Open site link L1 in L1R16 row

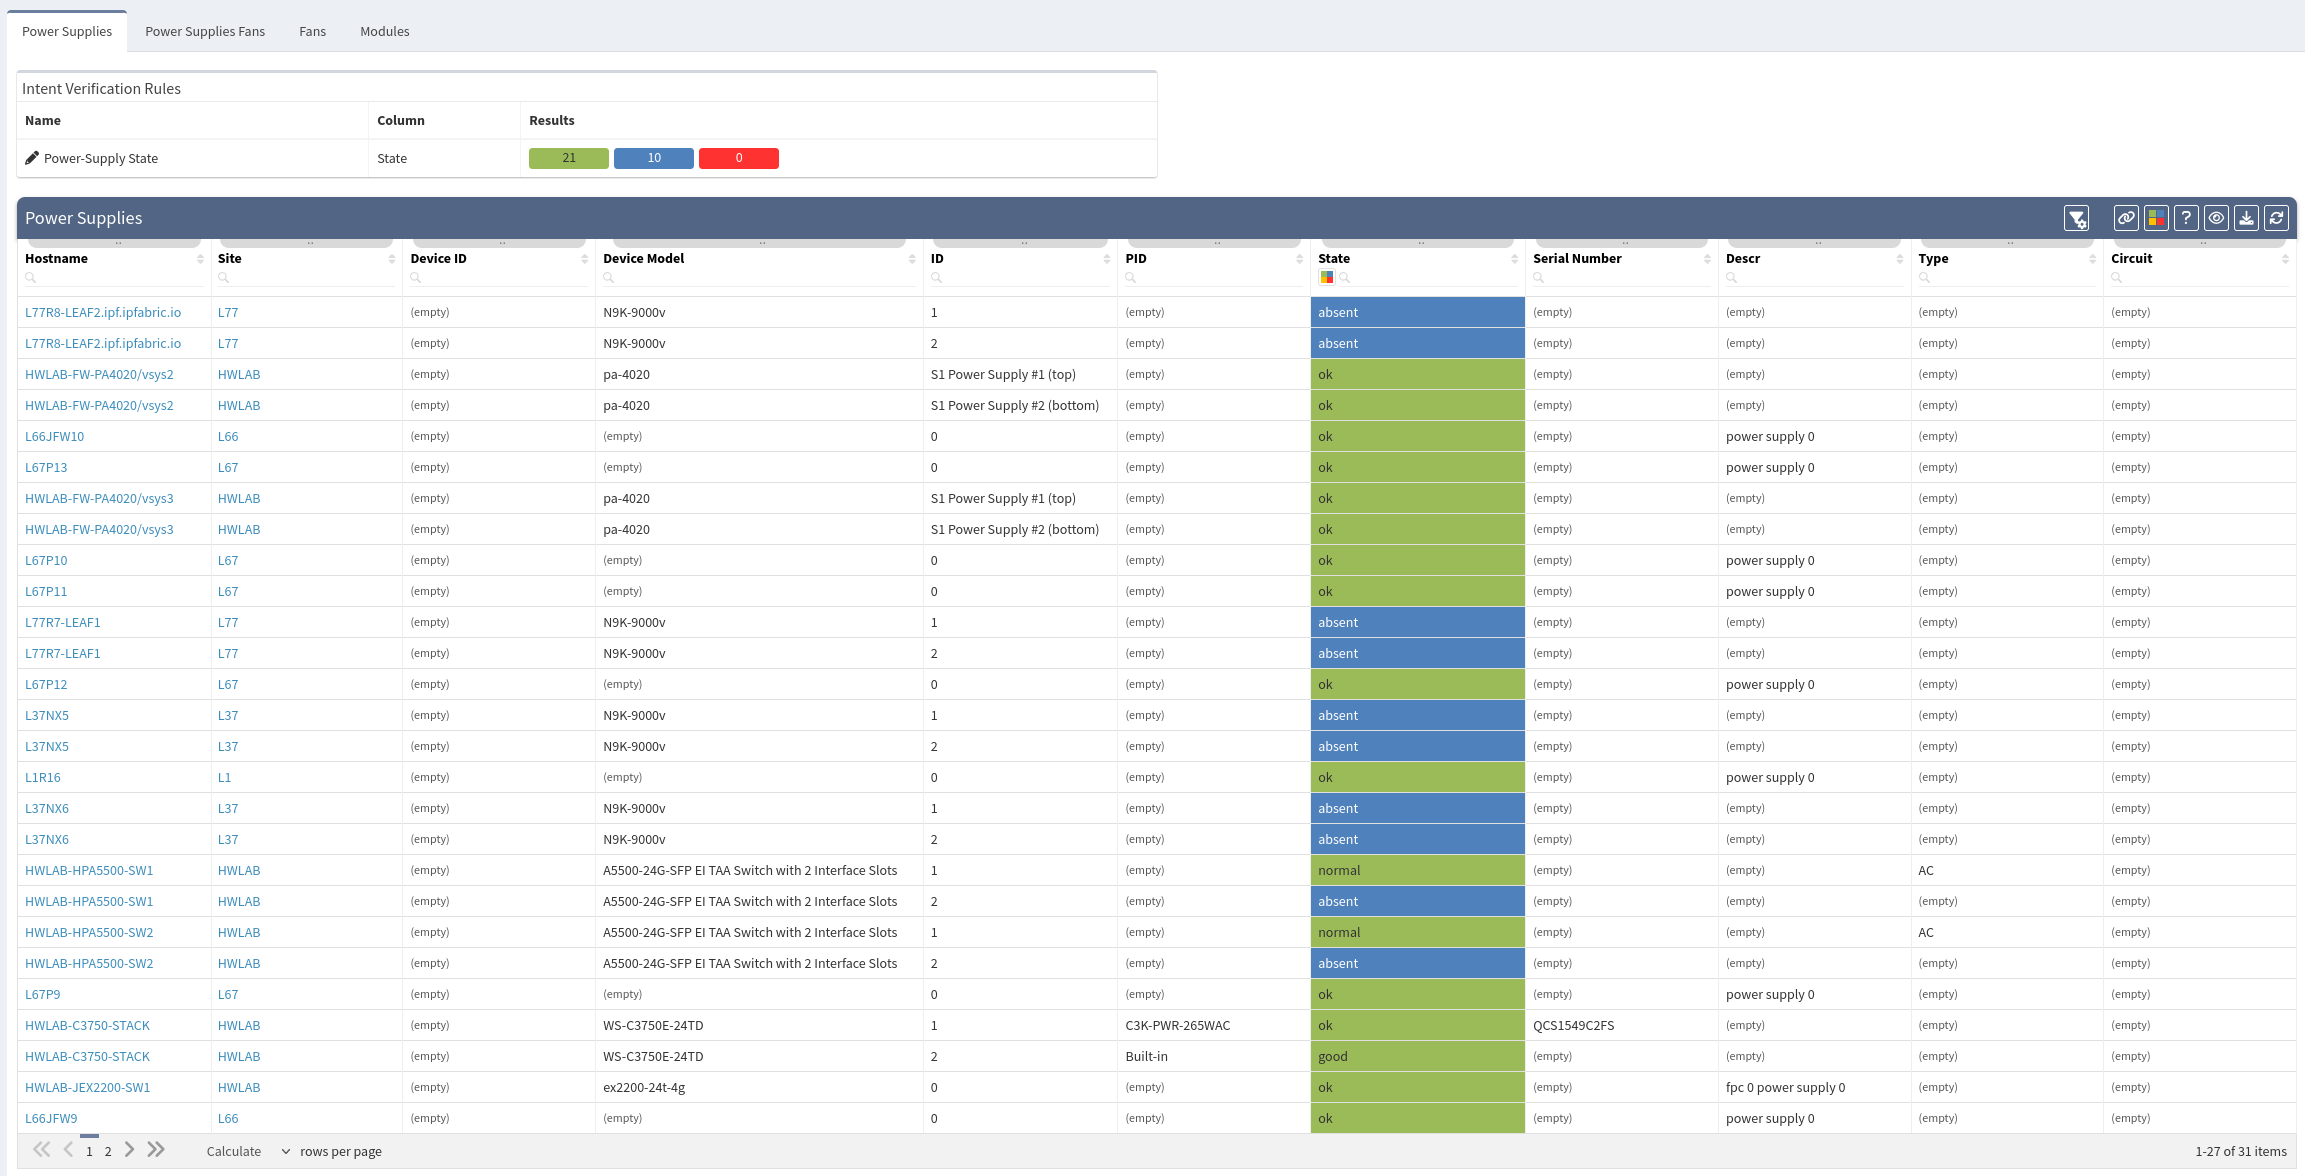point(224,778)
